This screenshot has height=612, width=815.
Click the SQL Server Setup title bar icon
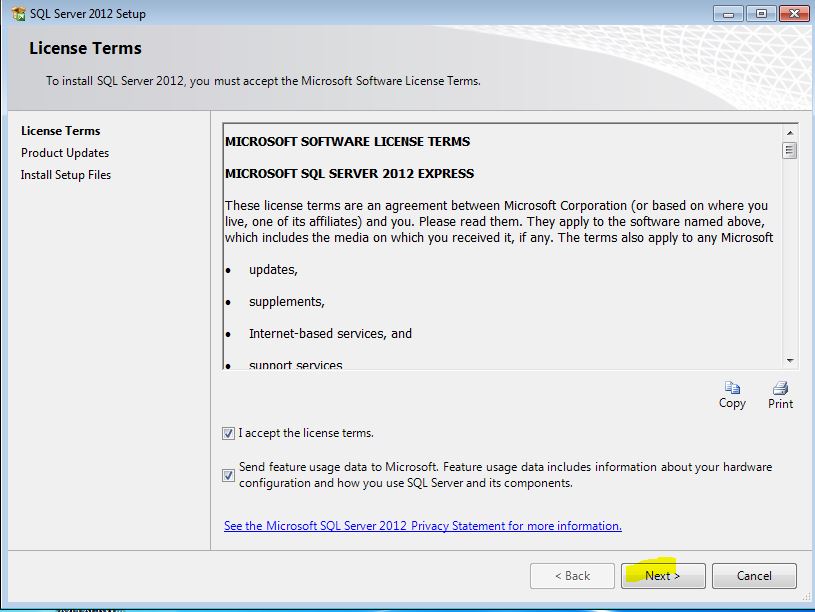pyautogui.click(x=19, y=14)
